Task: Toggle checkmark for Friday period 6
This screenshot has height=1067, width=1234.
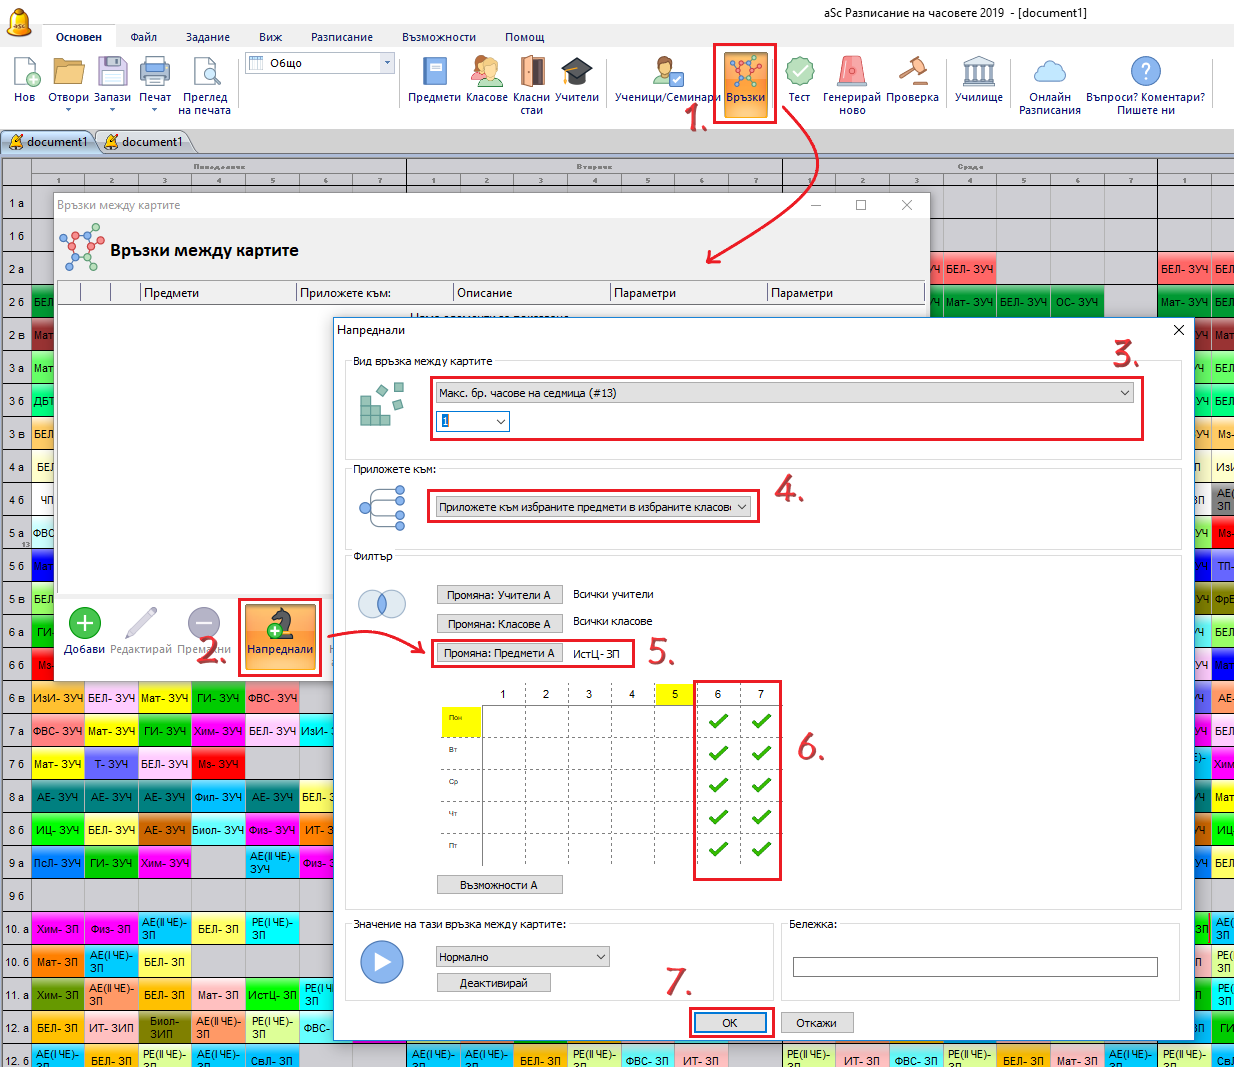Action: (x=718, y=849)
